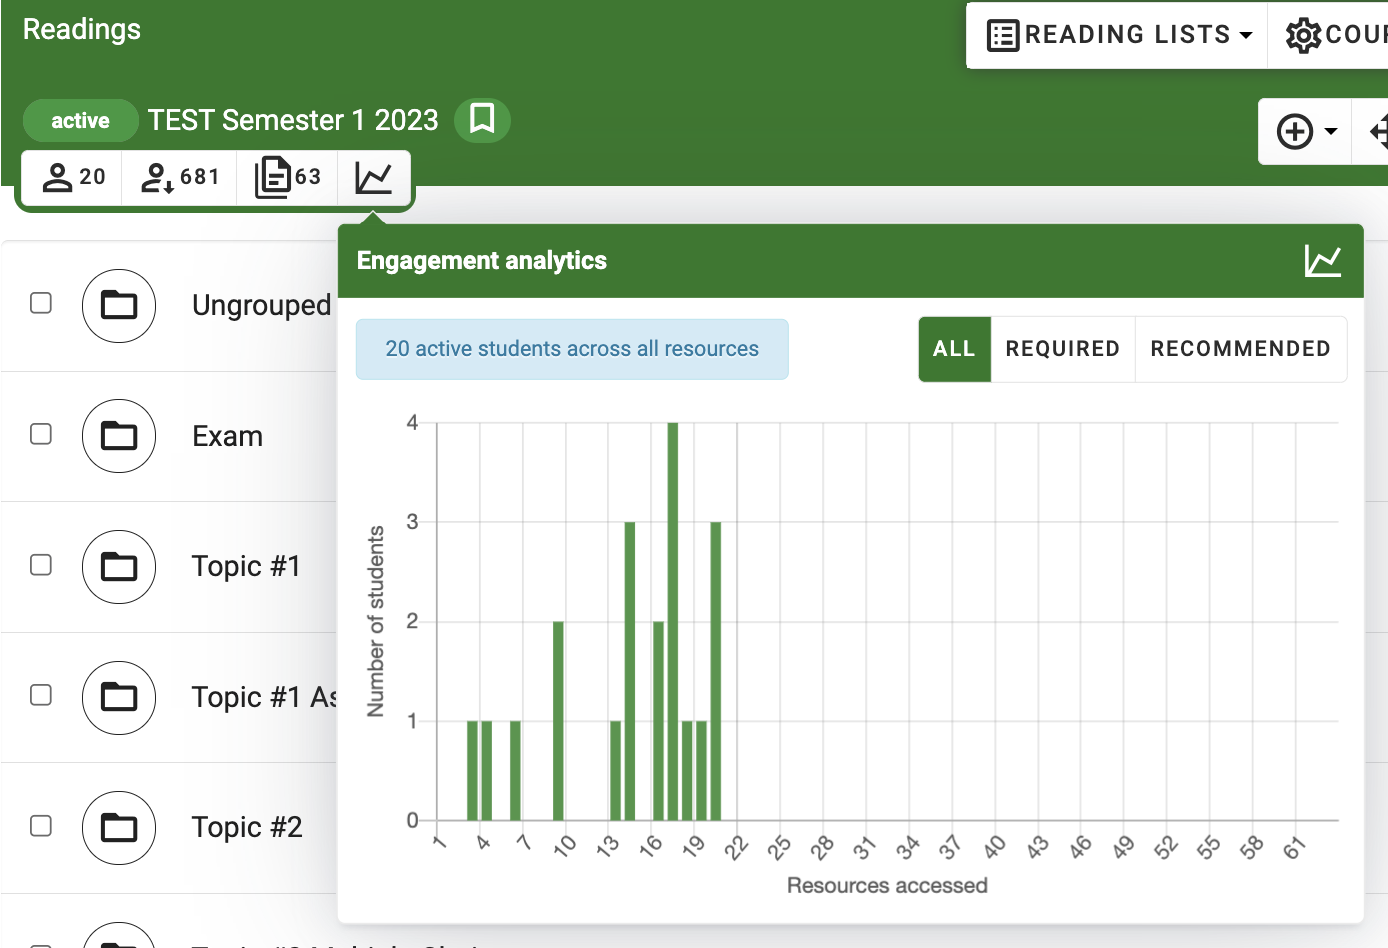Switch to the REQUIRED tab
The image size is (1388, 948).
click(1062, 348)
